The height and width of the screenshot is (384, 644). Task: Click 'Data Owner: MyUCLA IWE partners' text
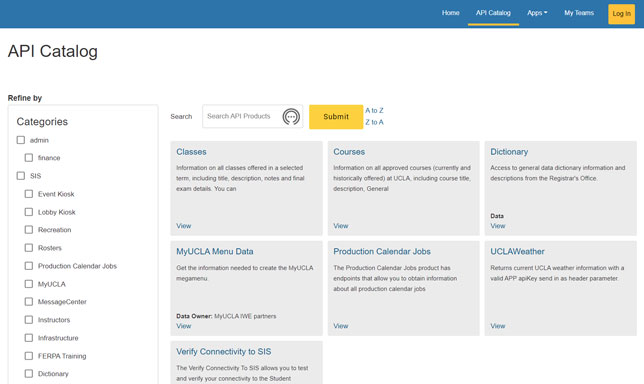point(226,316)
